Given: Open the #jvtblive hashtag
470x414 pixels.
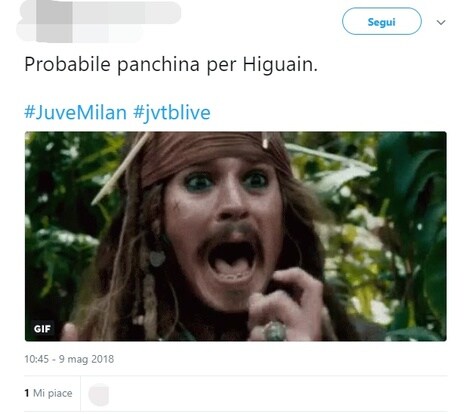Looking at the screenshot, I should click(172, 112).
